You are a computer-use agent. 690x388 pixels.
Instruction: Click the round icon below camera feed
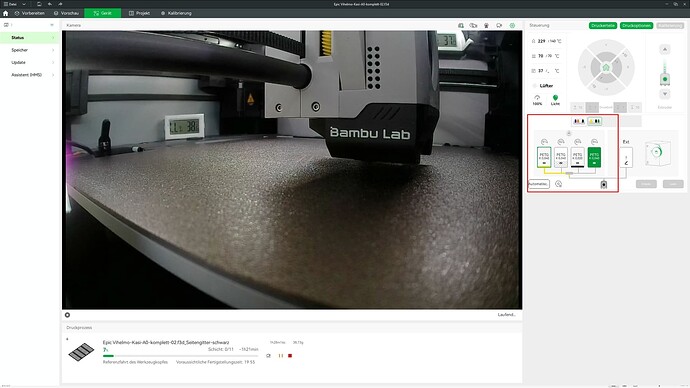tap(67, 315)
